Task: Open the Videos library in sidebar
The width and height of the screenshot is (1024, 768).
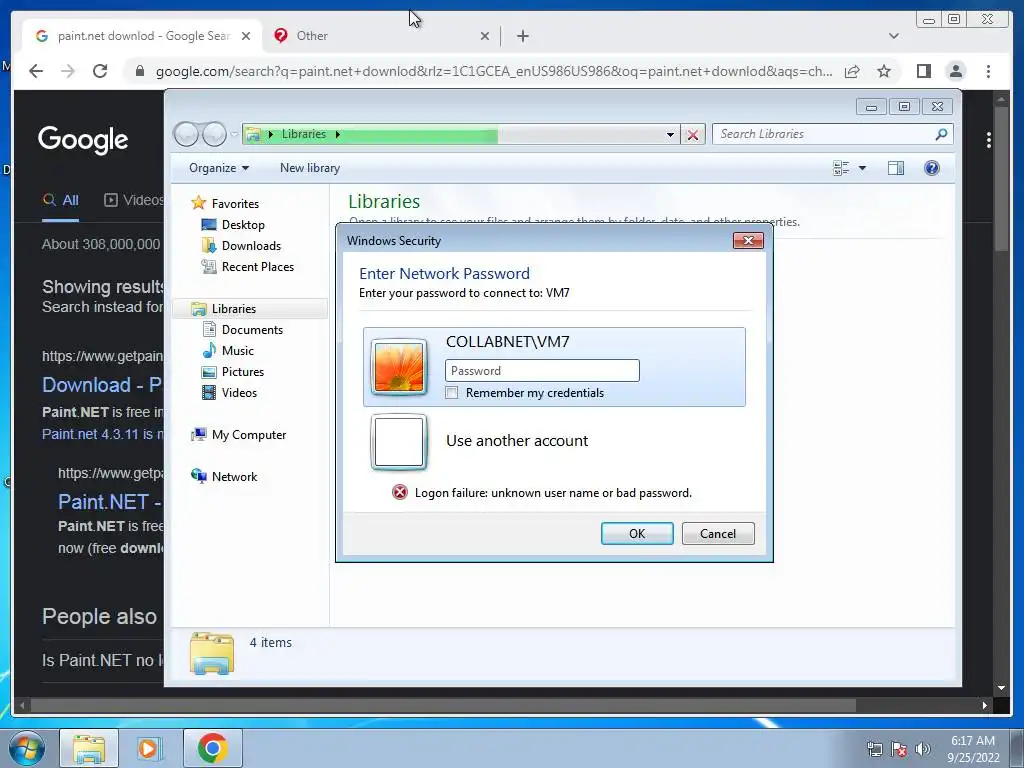Action: (239, 392)
